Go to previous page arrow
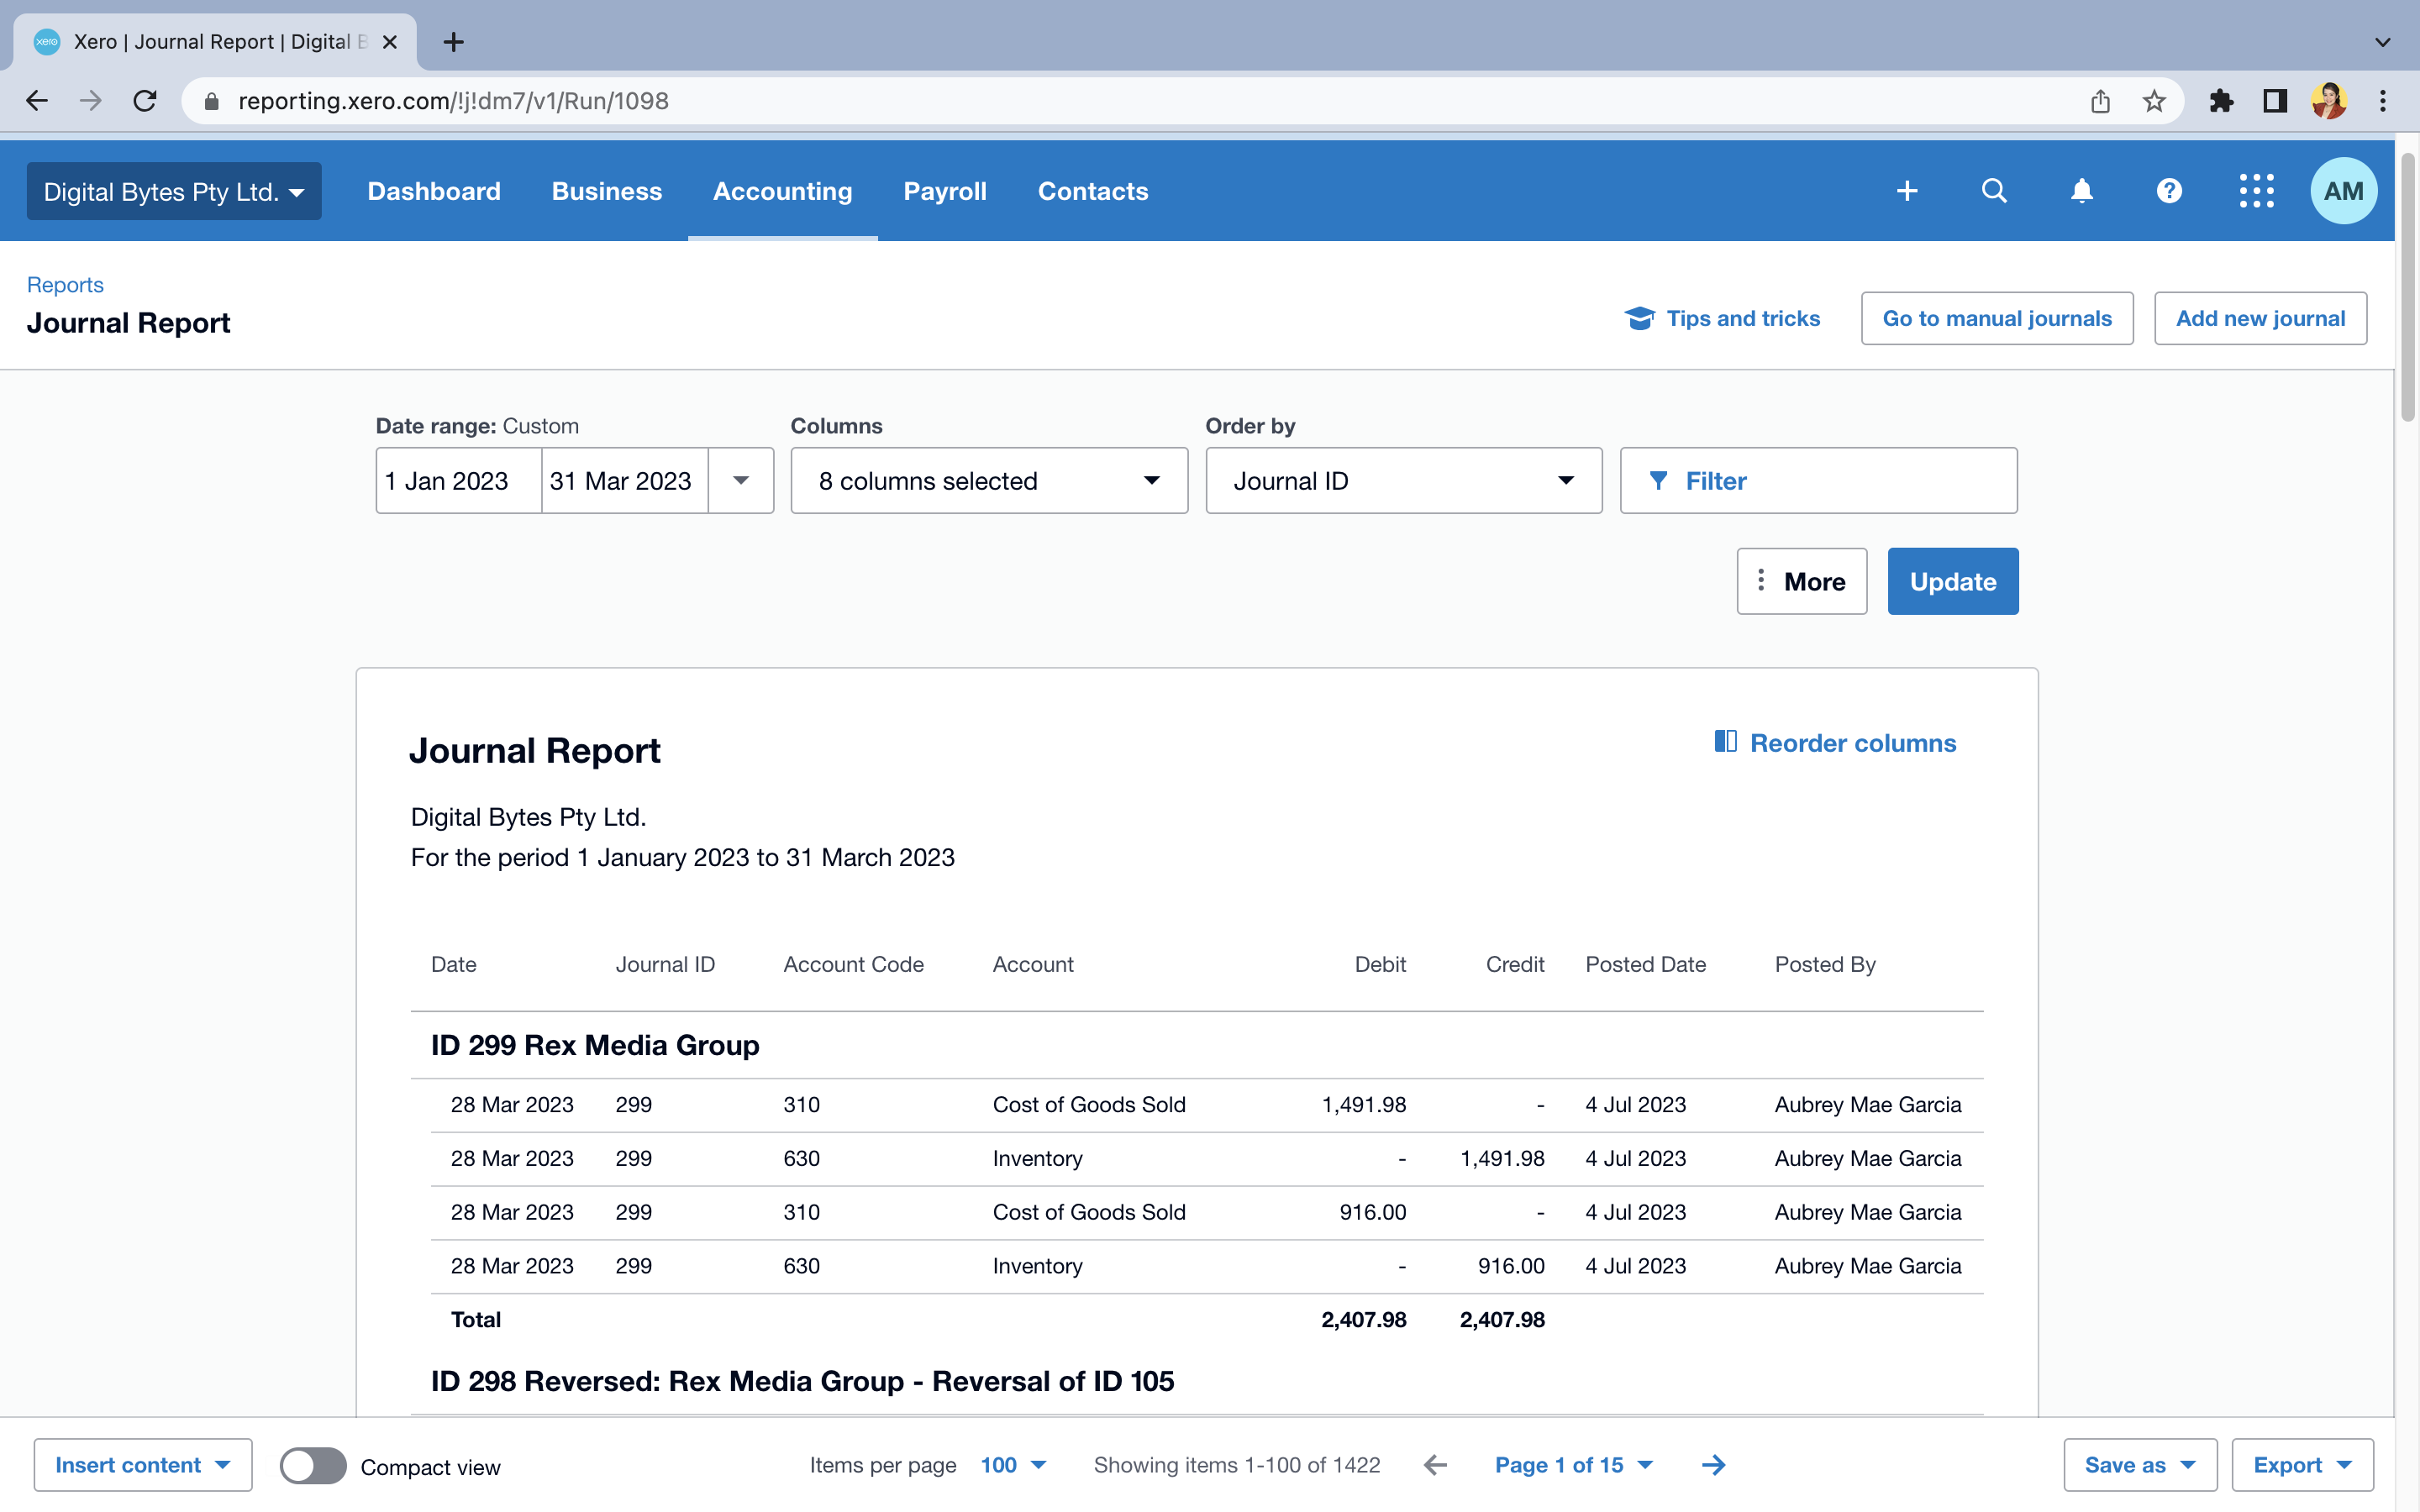 point(1435,1465)
